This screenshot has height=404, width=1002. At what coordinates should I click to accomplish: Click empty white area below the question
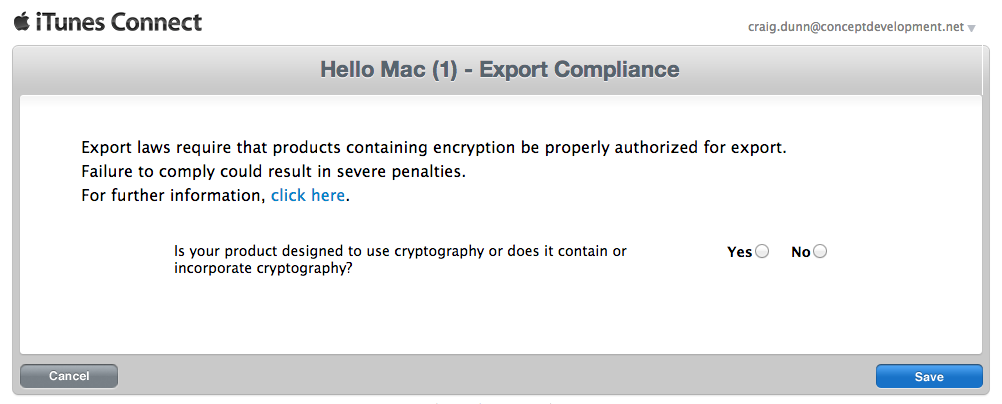click(501, 316)
